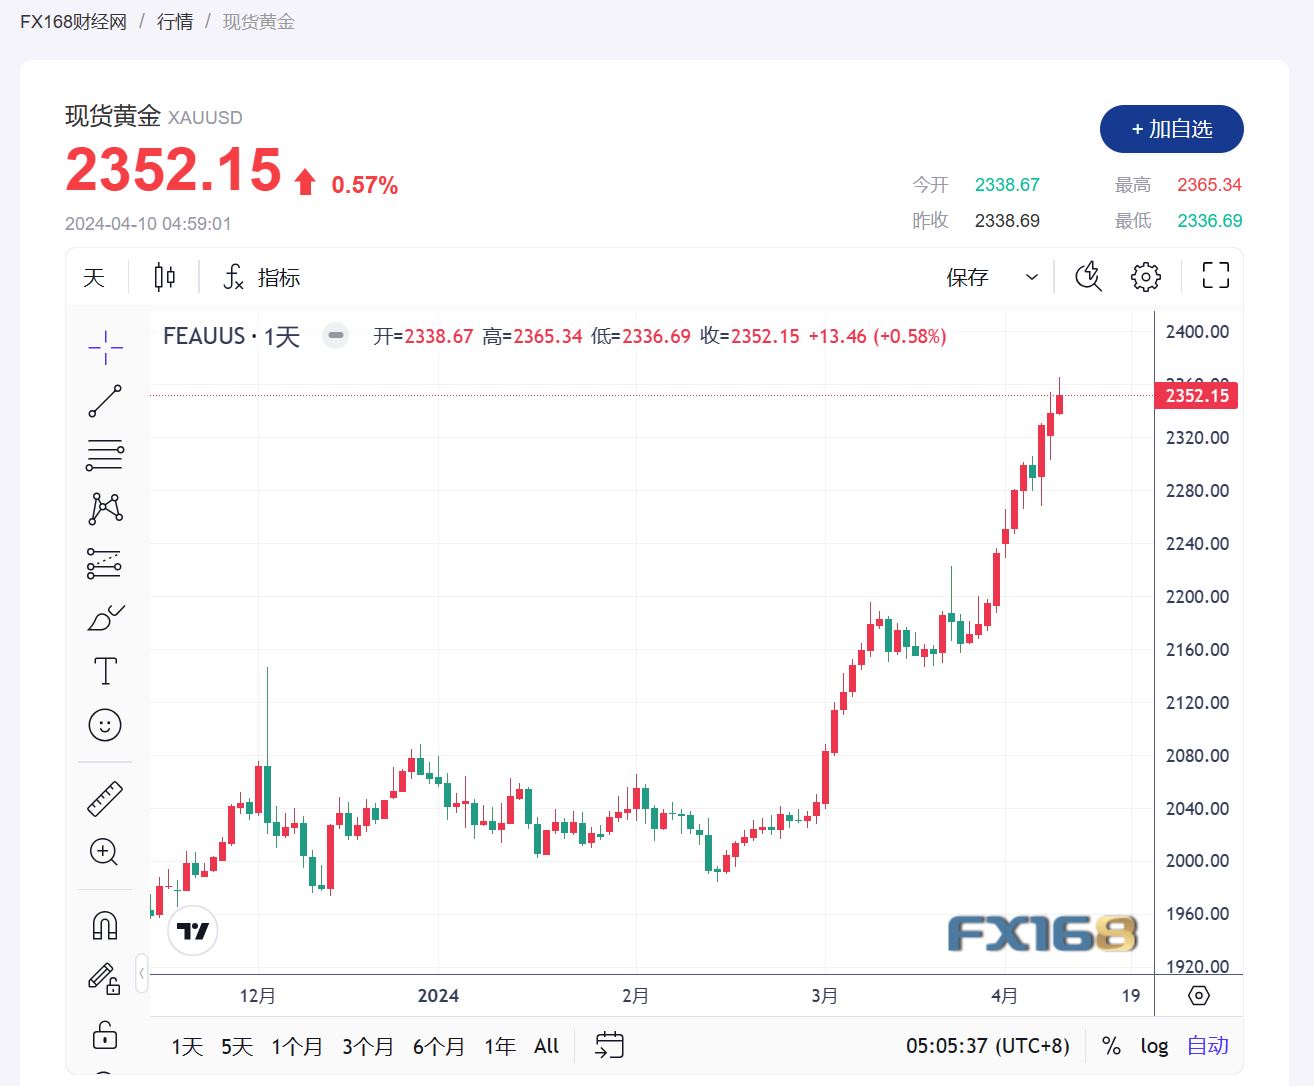The width and height of the screenshot is (1314, 1086).
Task: Open price axis settings hexagon icon
Action: [1199, 996]
